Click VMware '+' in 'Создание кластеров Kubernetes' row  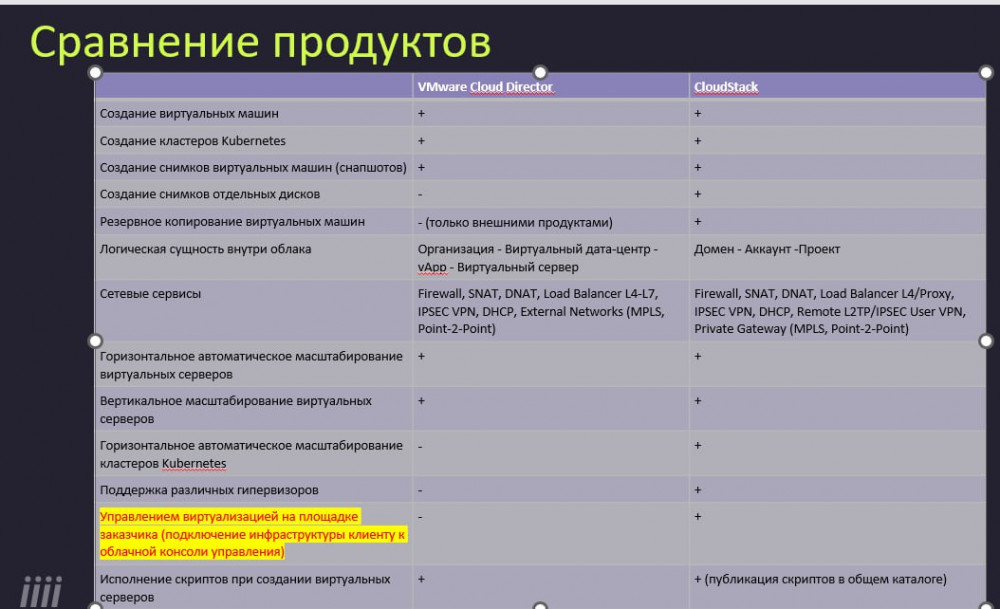(x=421, y=141)
